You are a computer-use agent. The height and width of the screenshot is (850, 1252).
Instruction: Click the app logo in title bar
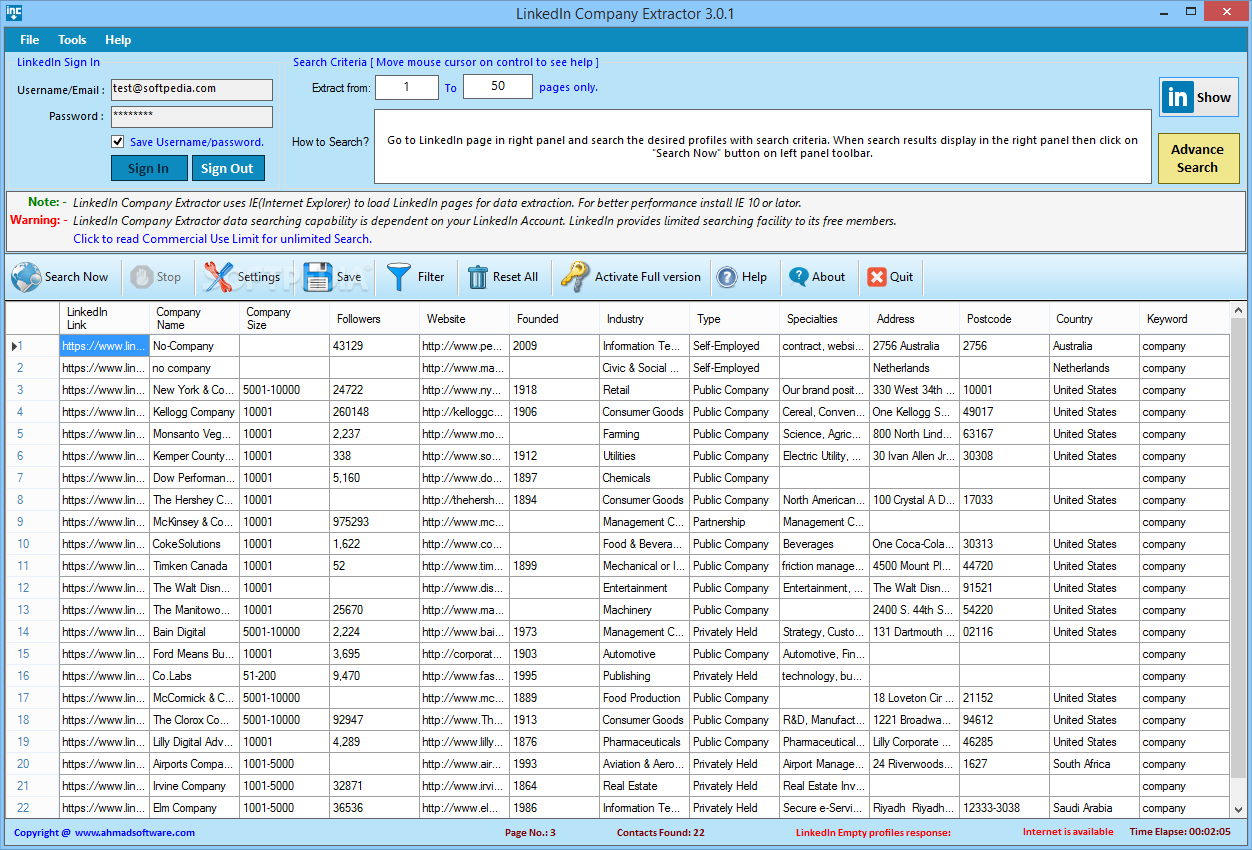pos(13,13)
